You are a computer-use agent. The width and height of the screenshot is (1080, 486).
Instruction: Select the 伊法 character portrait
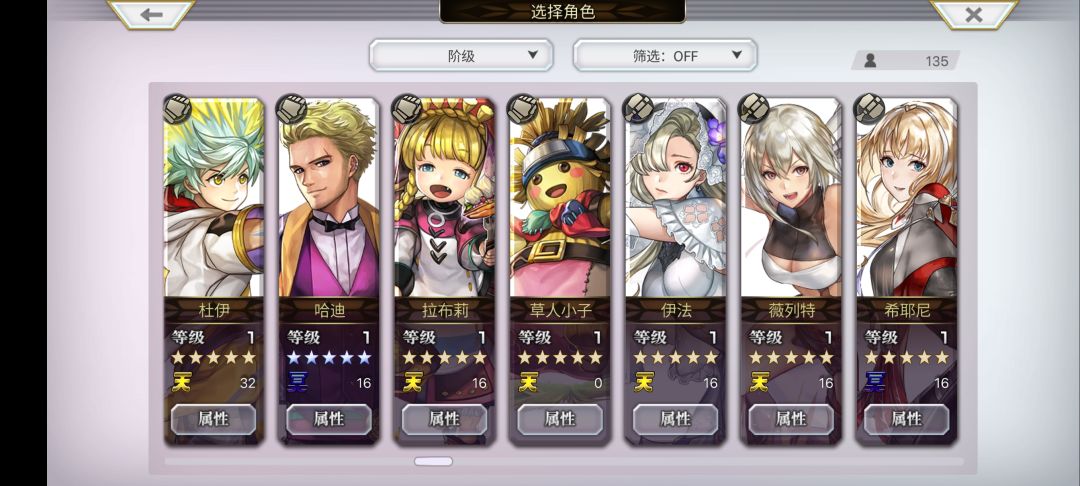pyautogui.click(x=675, y=197)
